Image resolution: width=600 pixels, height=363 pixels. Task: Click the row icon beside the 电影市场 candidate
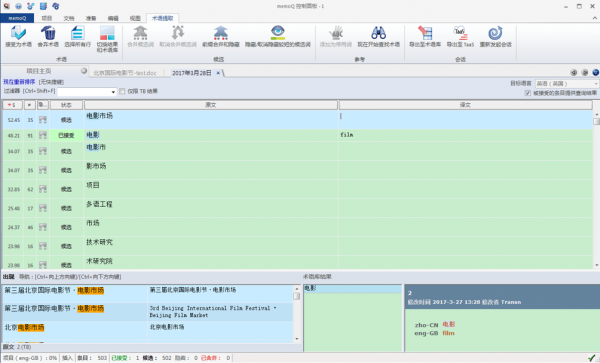pyautogui.click(x=43, y=120)
